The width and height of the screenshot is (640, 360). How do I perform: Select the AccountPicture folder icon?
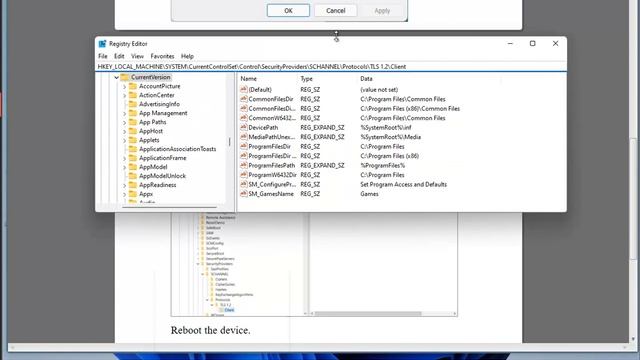pyautogui.click(x=133, y=86)
